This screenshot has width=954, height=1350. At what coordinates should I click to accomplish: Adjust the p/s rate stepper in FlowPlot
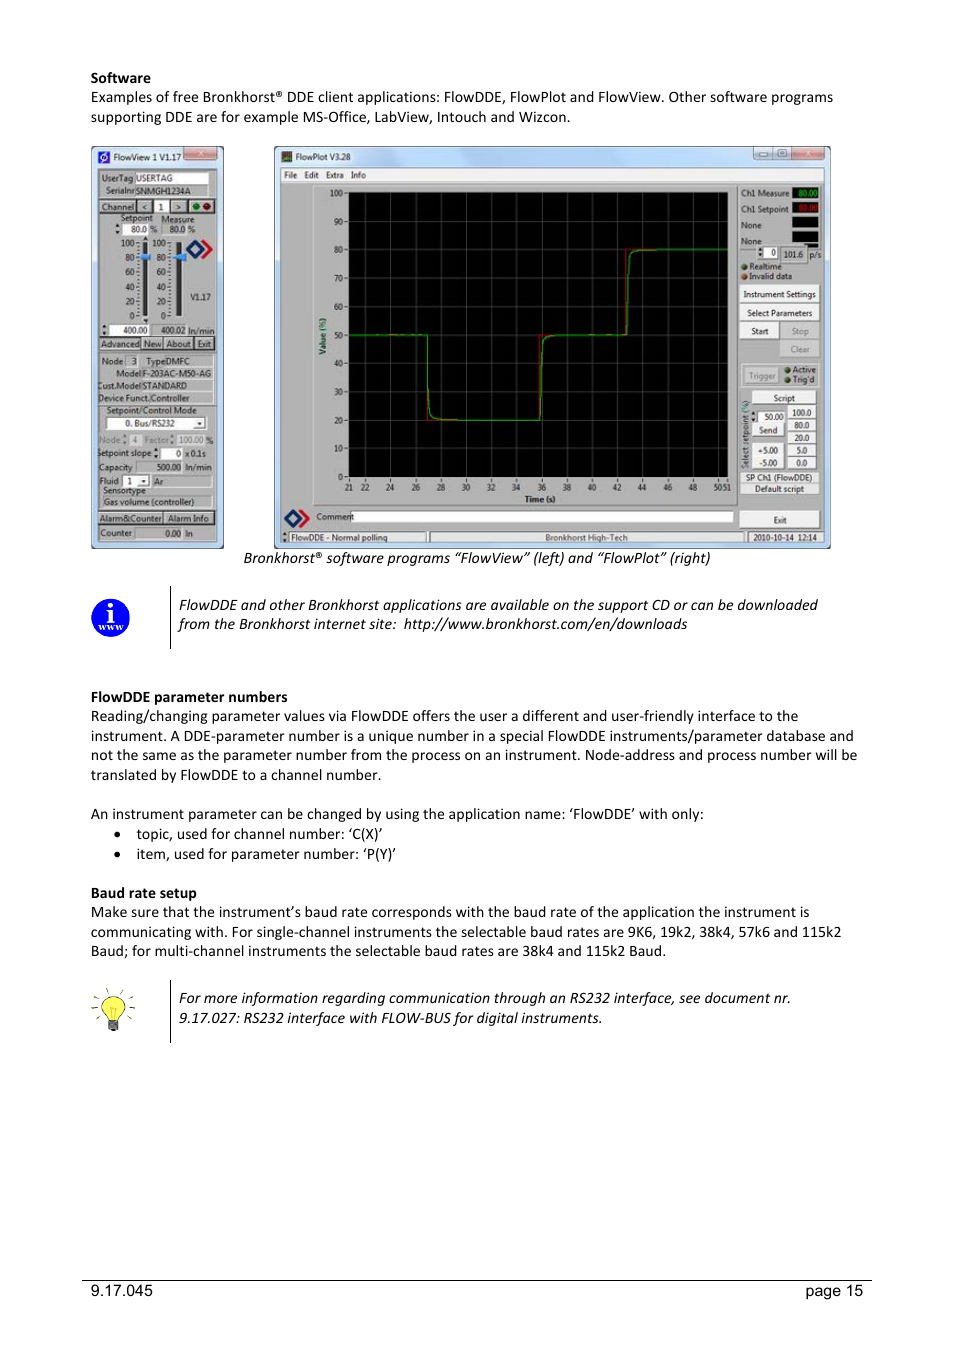[760, 253]
